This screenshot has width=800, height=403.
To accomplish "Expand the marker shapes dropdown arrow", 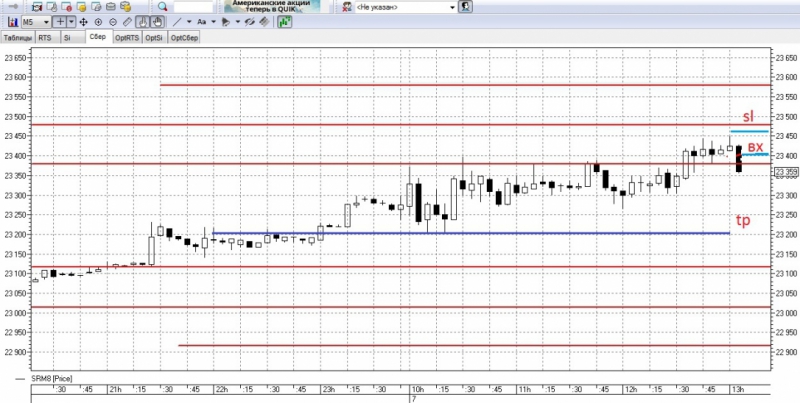I will [238, 22].
